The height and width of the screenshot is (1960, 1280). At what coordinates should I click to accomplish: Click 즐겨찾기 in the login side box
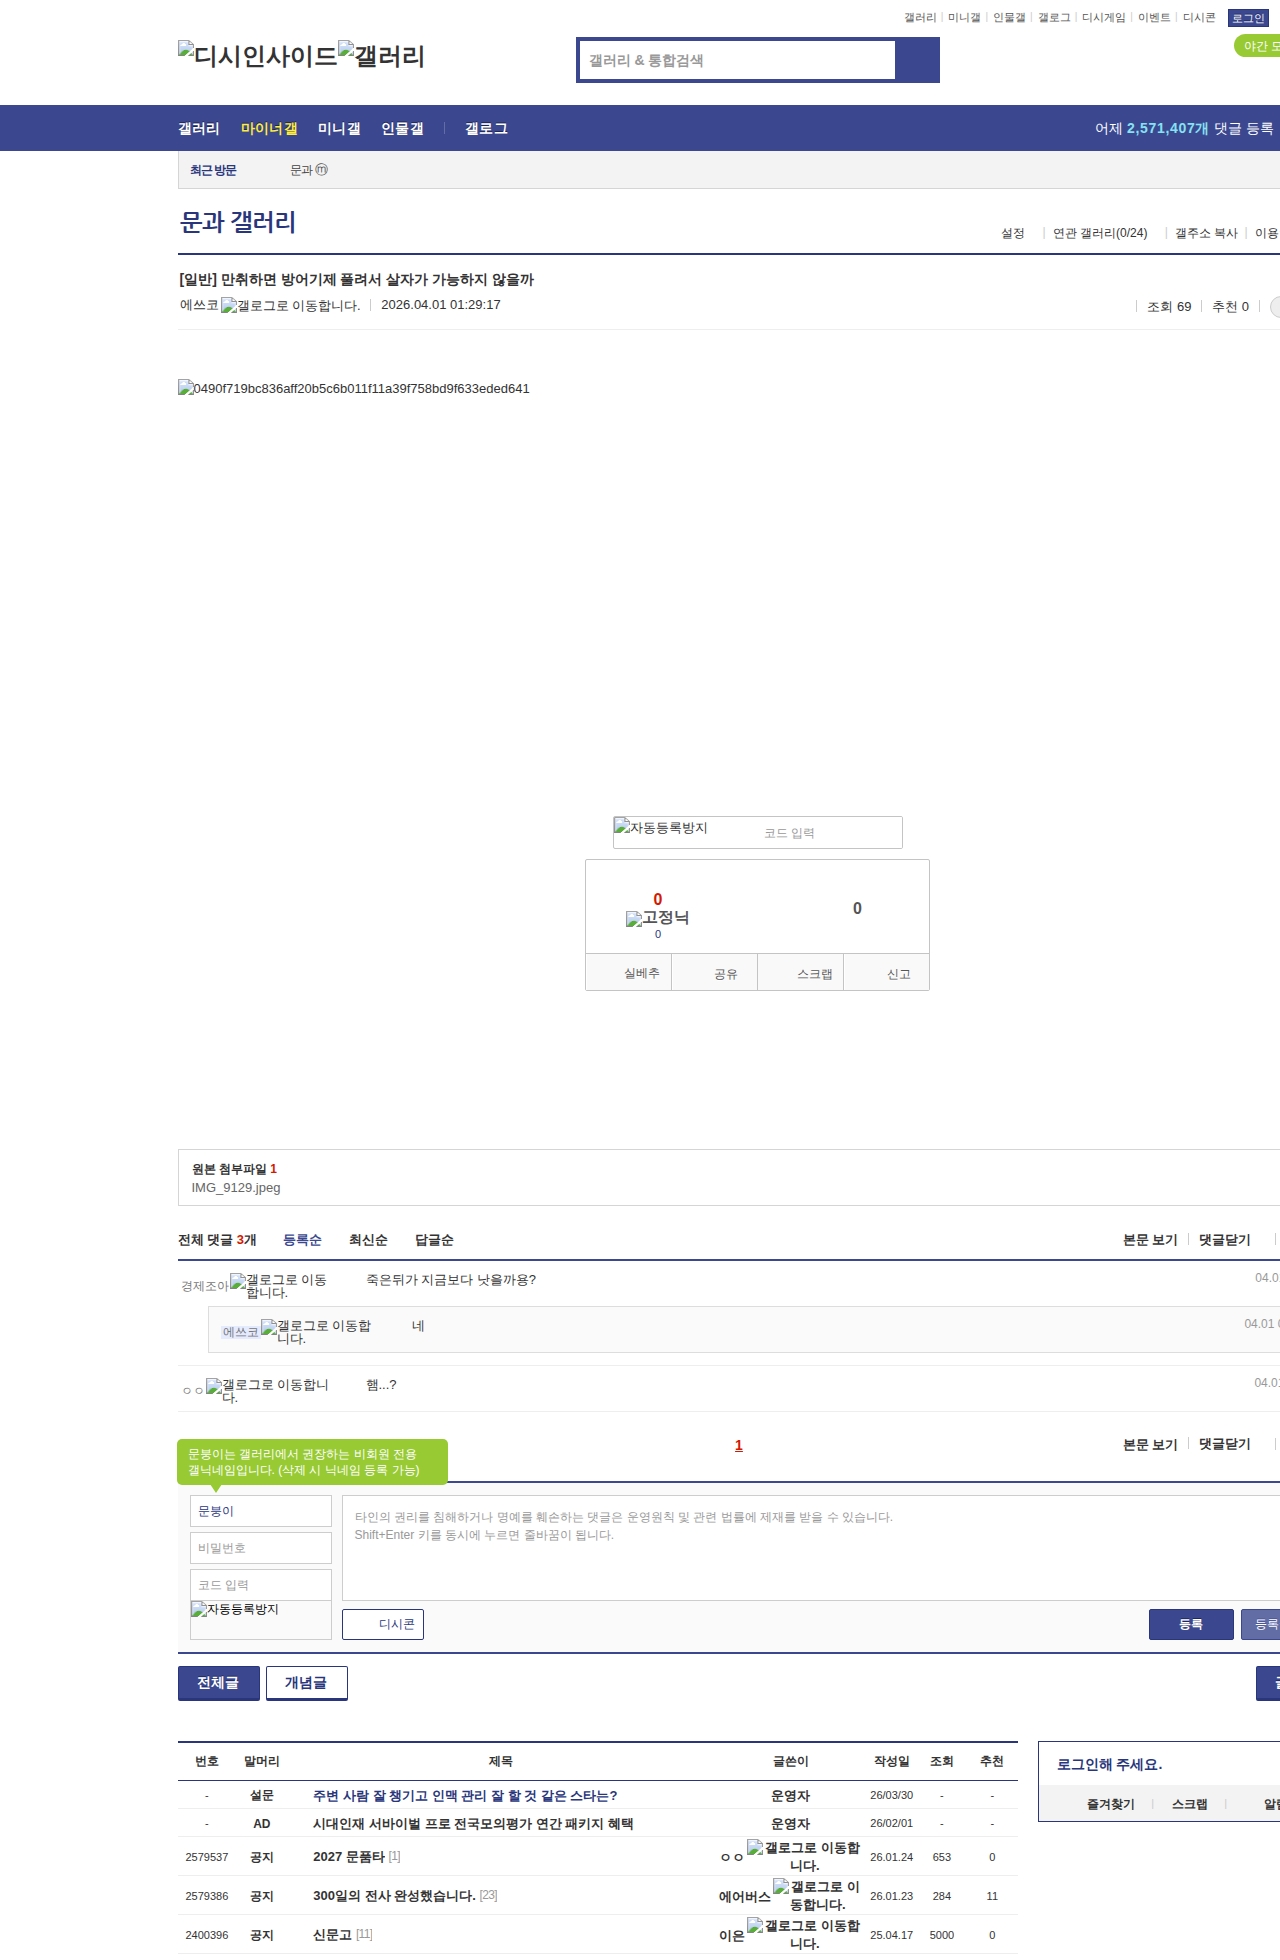click(x=1111, y=1804)
